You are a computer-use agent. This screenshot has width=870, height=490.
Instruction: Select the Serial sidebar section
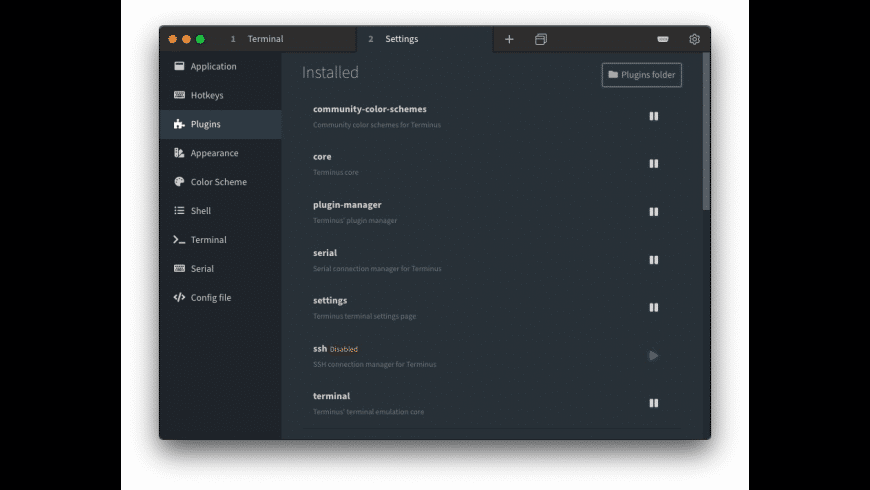click(220, 268)
